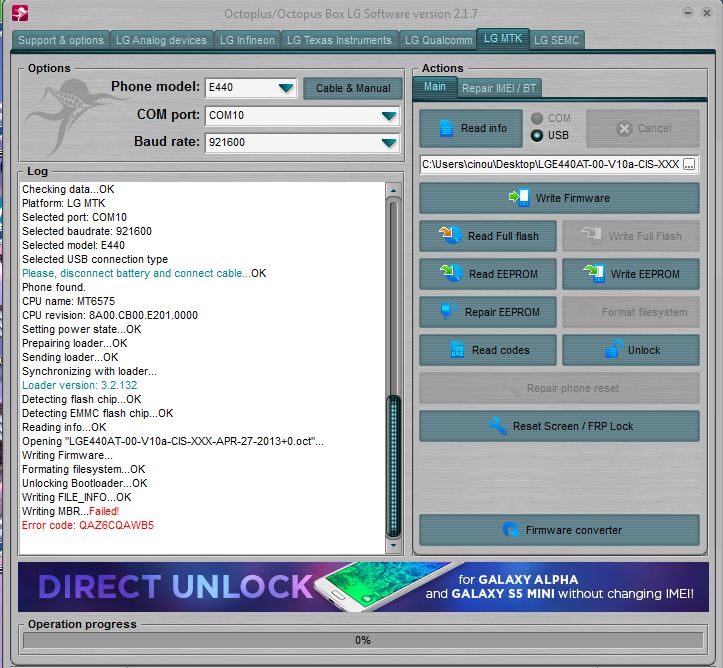Click 'Detecting EMMC flash chip...OK' log line
Screen dimensions: 723x668
tap(98, 413)
